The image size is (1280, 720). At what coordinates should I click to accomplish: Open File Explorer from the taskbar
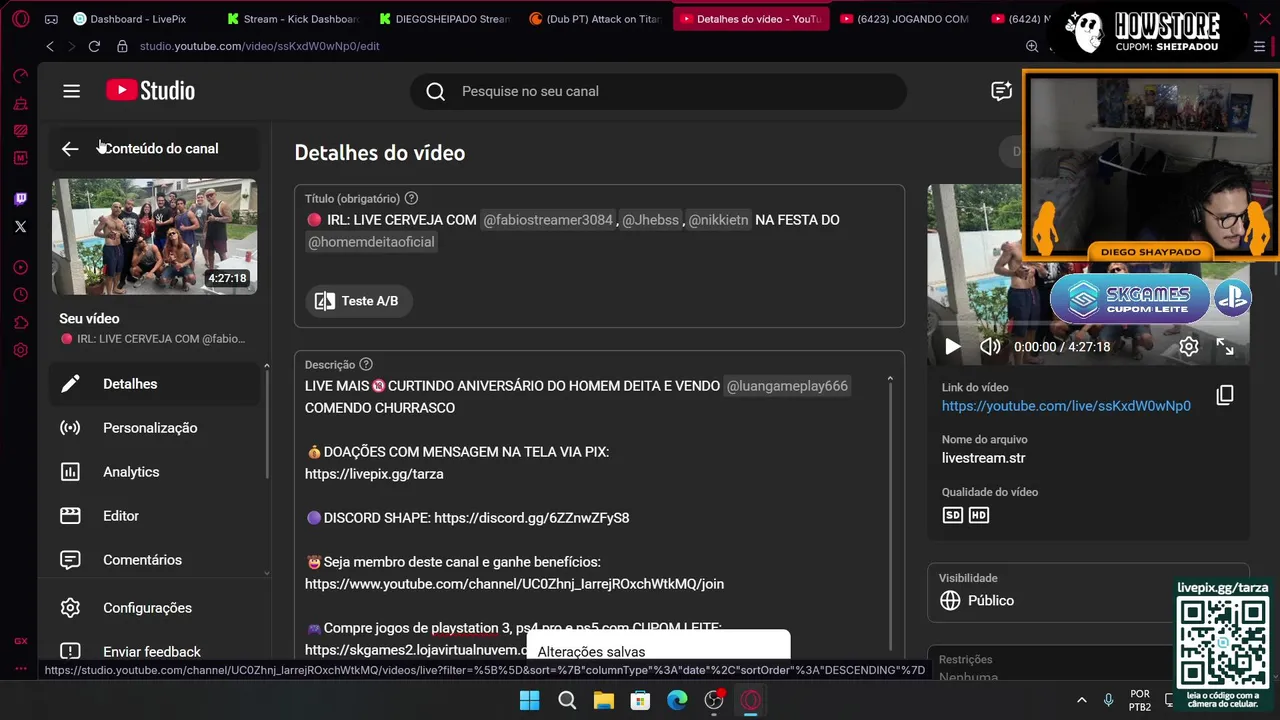(x=604, y=700)
